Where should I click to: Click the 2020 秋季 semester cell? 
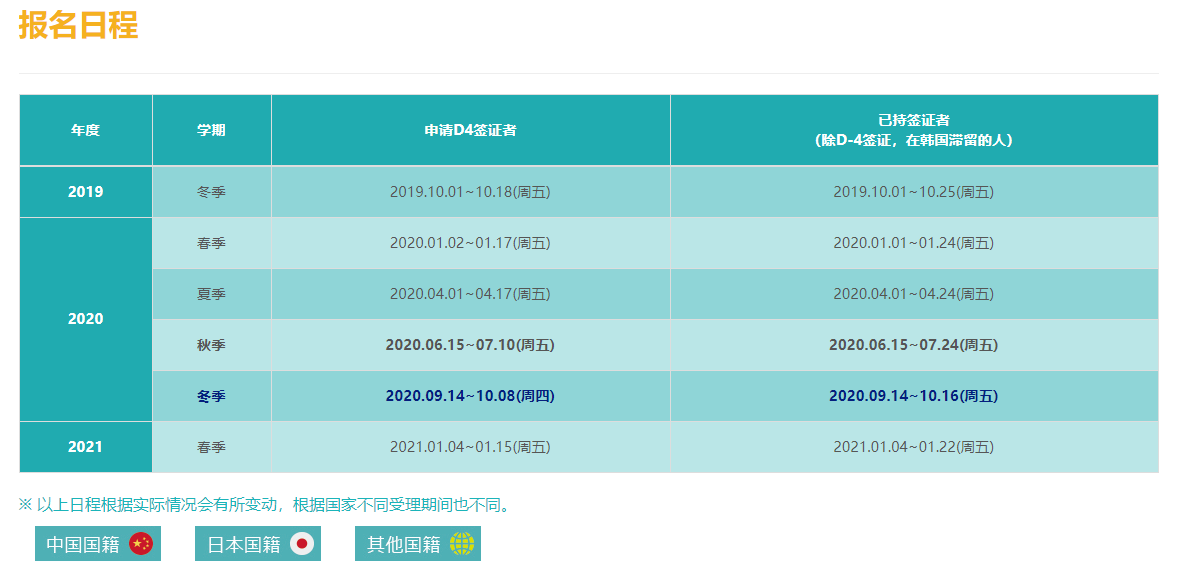211,345
